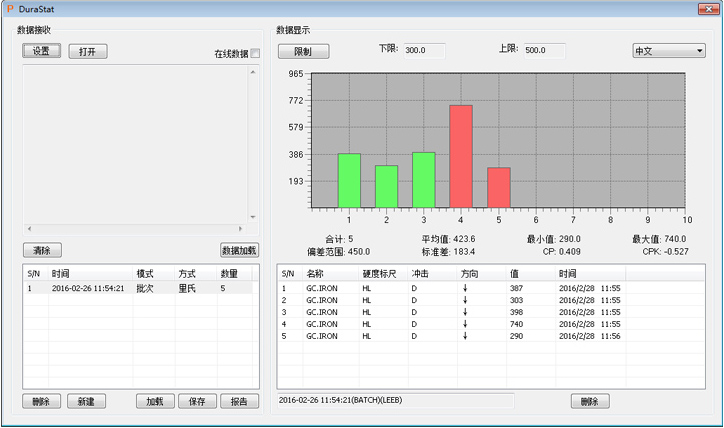Click the green bar number 1
Image resolution: width=724 pixels, height=428 pixels.
pyautogui.click(x=349, y=181)
